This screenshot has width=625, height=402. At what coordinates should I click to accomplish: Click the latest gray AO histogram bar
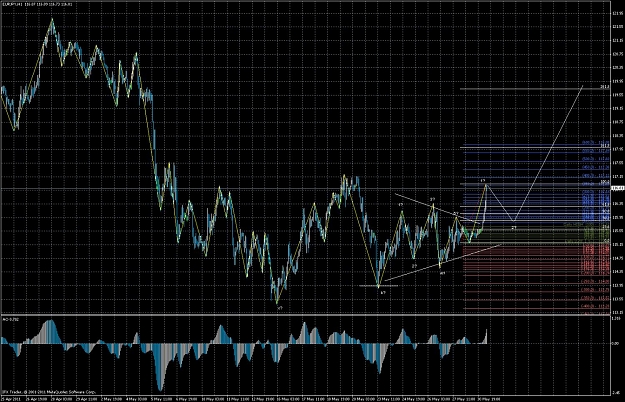pyautogui.click(x=486, y=336)
